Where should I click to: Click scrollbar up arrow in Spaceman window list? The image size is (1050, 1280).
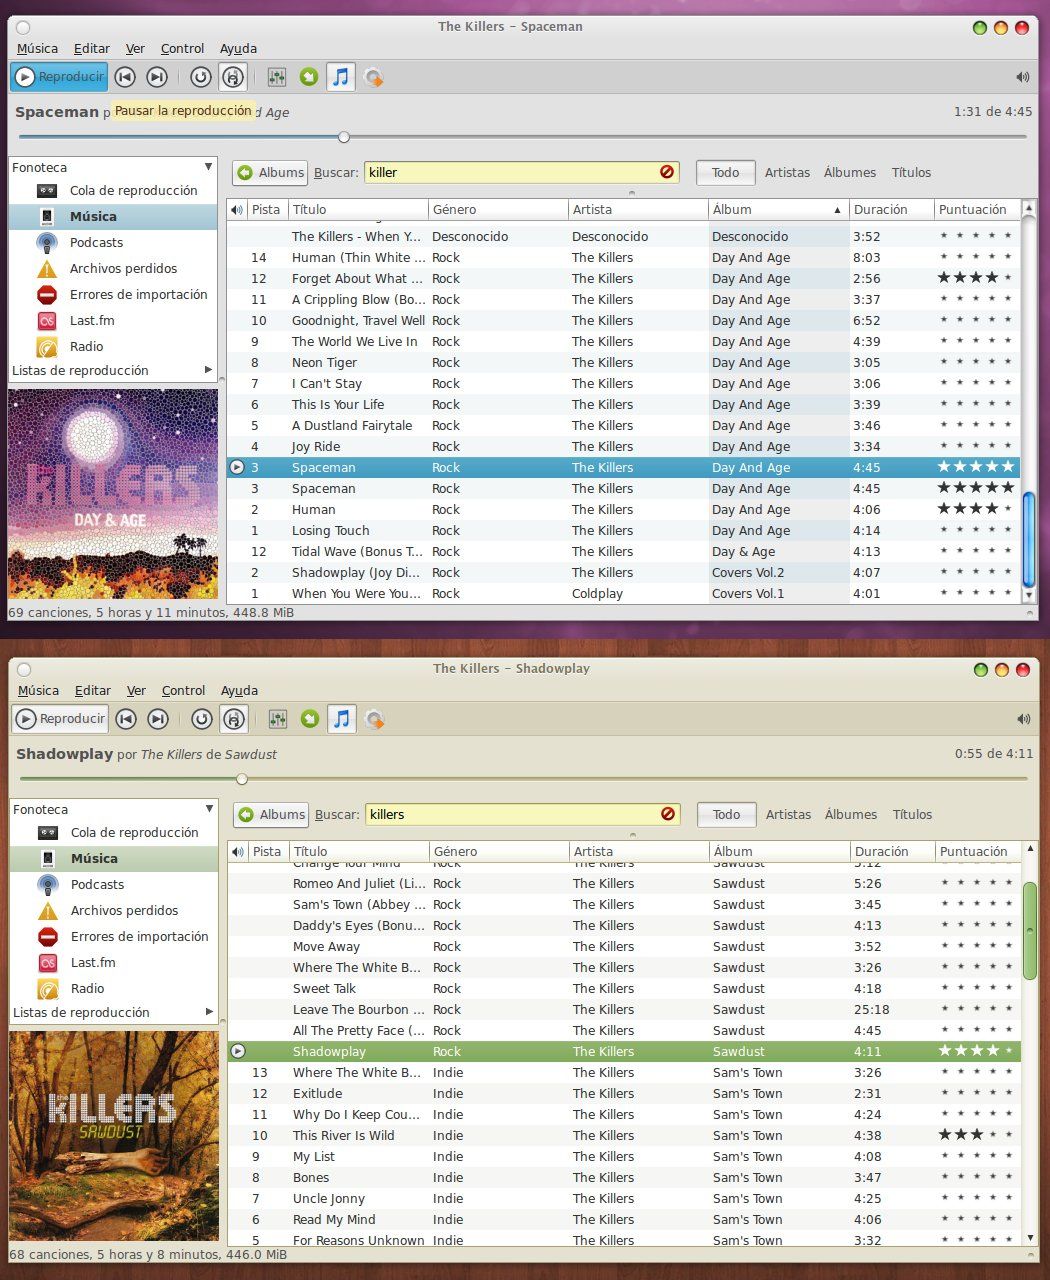pyautogui.click(x=1029, y=207)
